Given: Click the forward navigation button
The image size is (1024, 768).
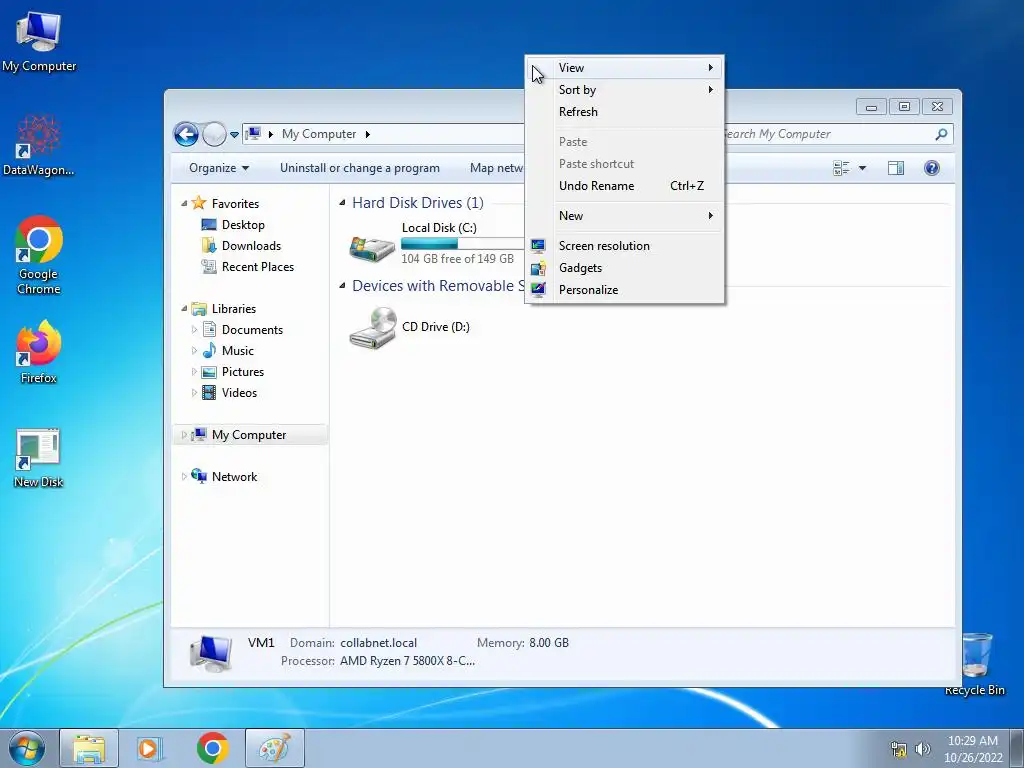Looking at the screenshot, I should coord(214,135).
